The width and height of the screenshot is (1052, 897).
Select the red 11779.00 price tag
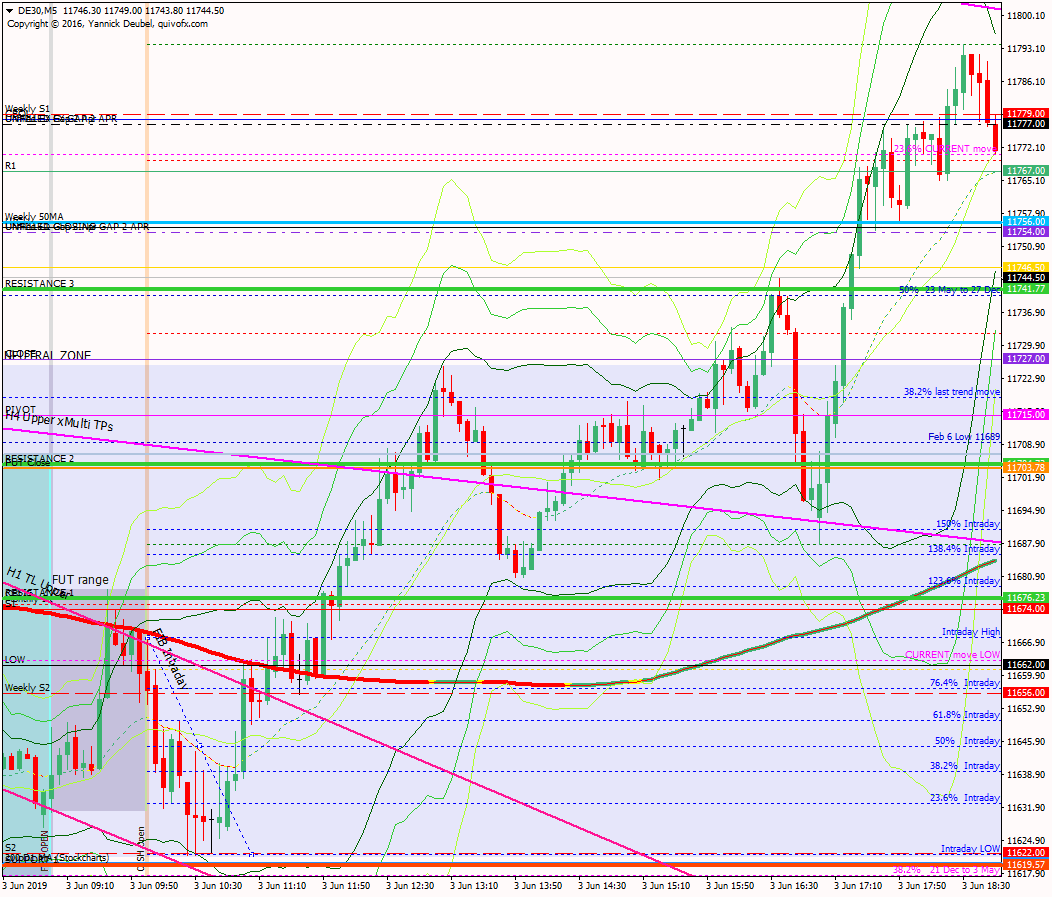click(x=1026, y=114)
